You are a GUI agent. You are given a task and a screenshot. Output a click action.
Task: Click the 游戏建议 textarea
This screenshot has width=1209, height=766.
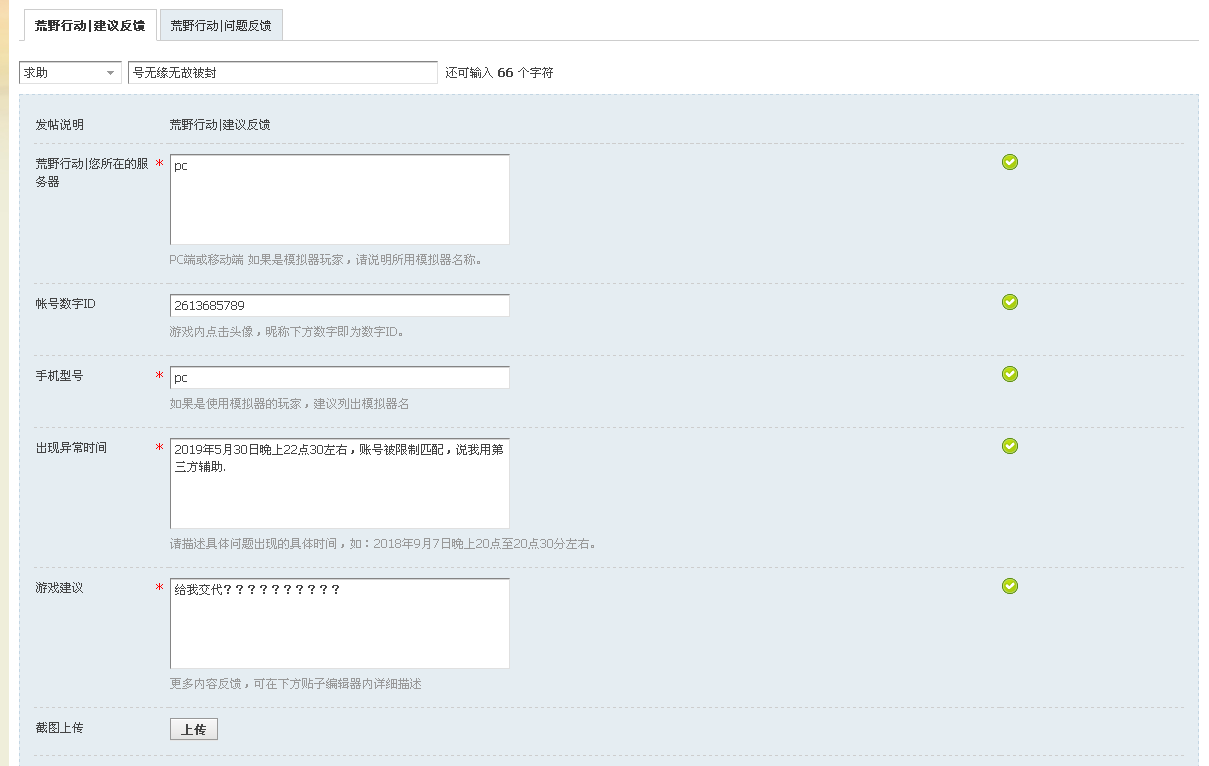(340, 623)
